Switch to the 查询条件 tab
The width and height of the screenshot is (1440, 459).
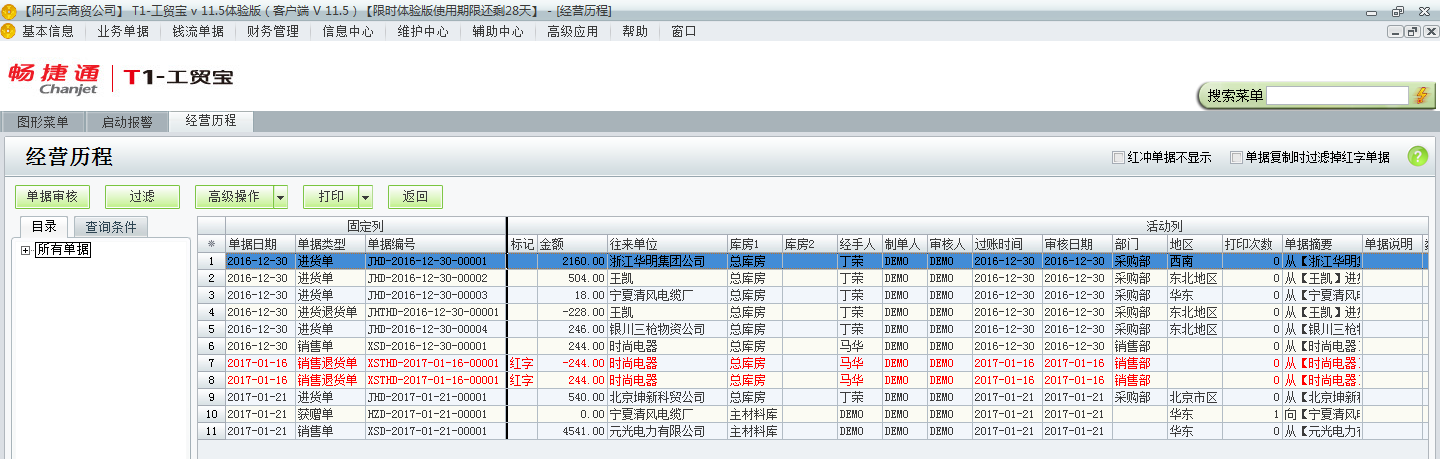tap(110, 227)
